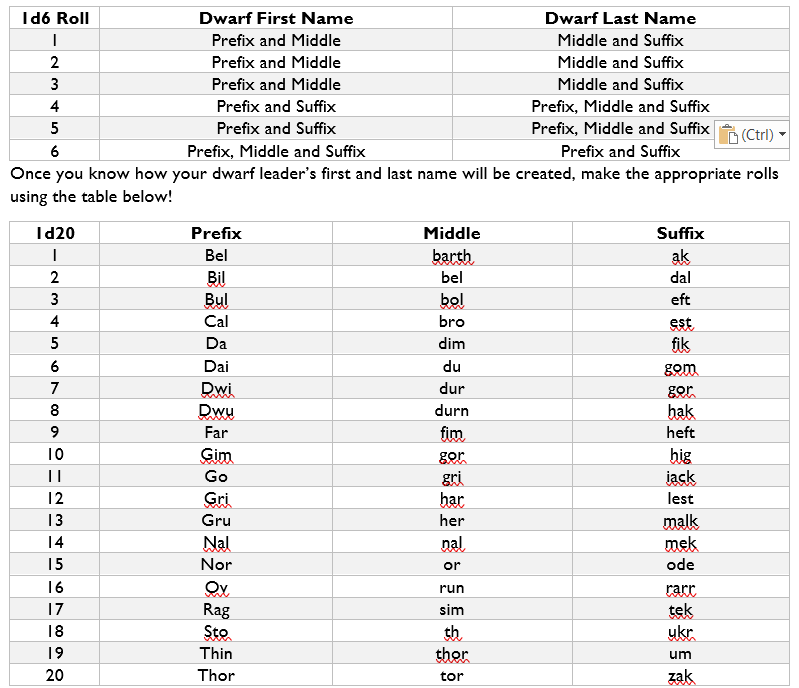This screenshot has width=799, height=688.
Task: Click the prefix 'Rag' cell
Action: [x=216, y=609]
